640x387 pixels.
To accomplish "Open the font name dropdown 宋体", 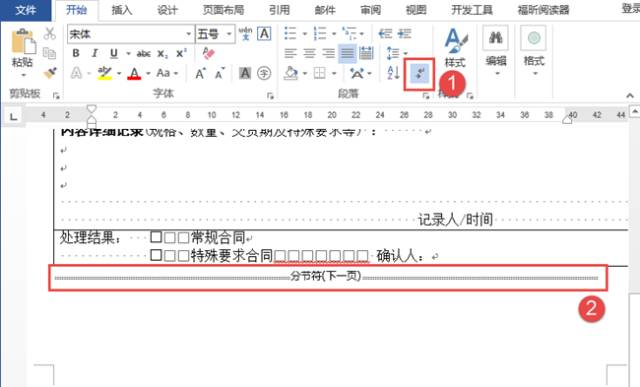I will (131, 34).
